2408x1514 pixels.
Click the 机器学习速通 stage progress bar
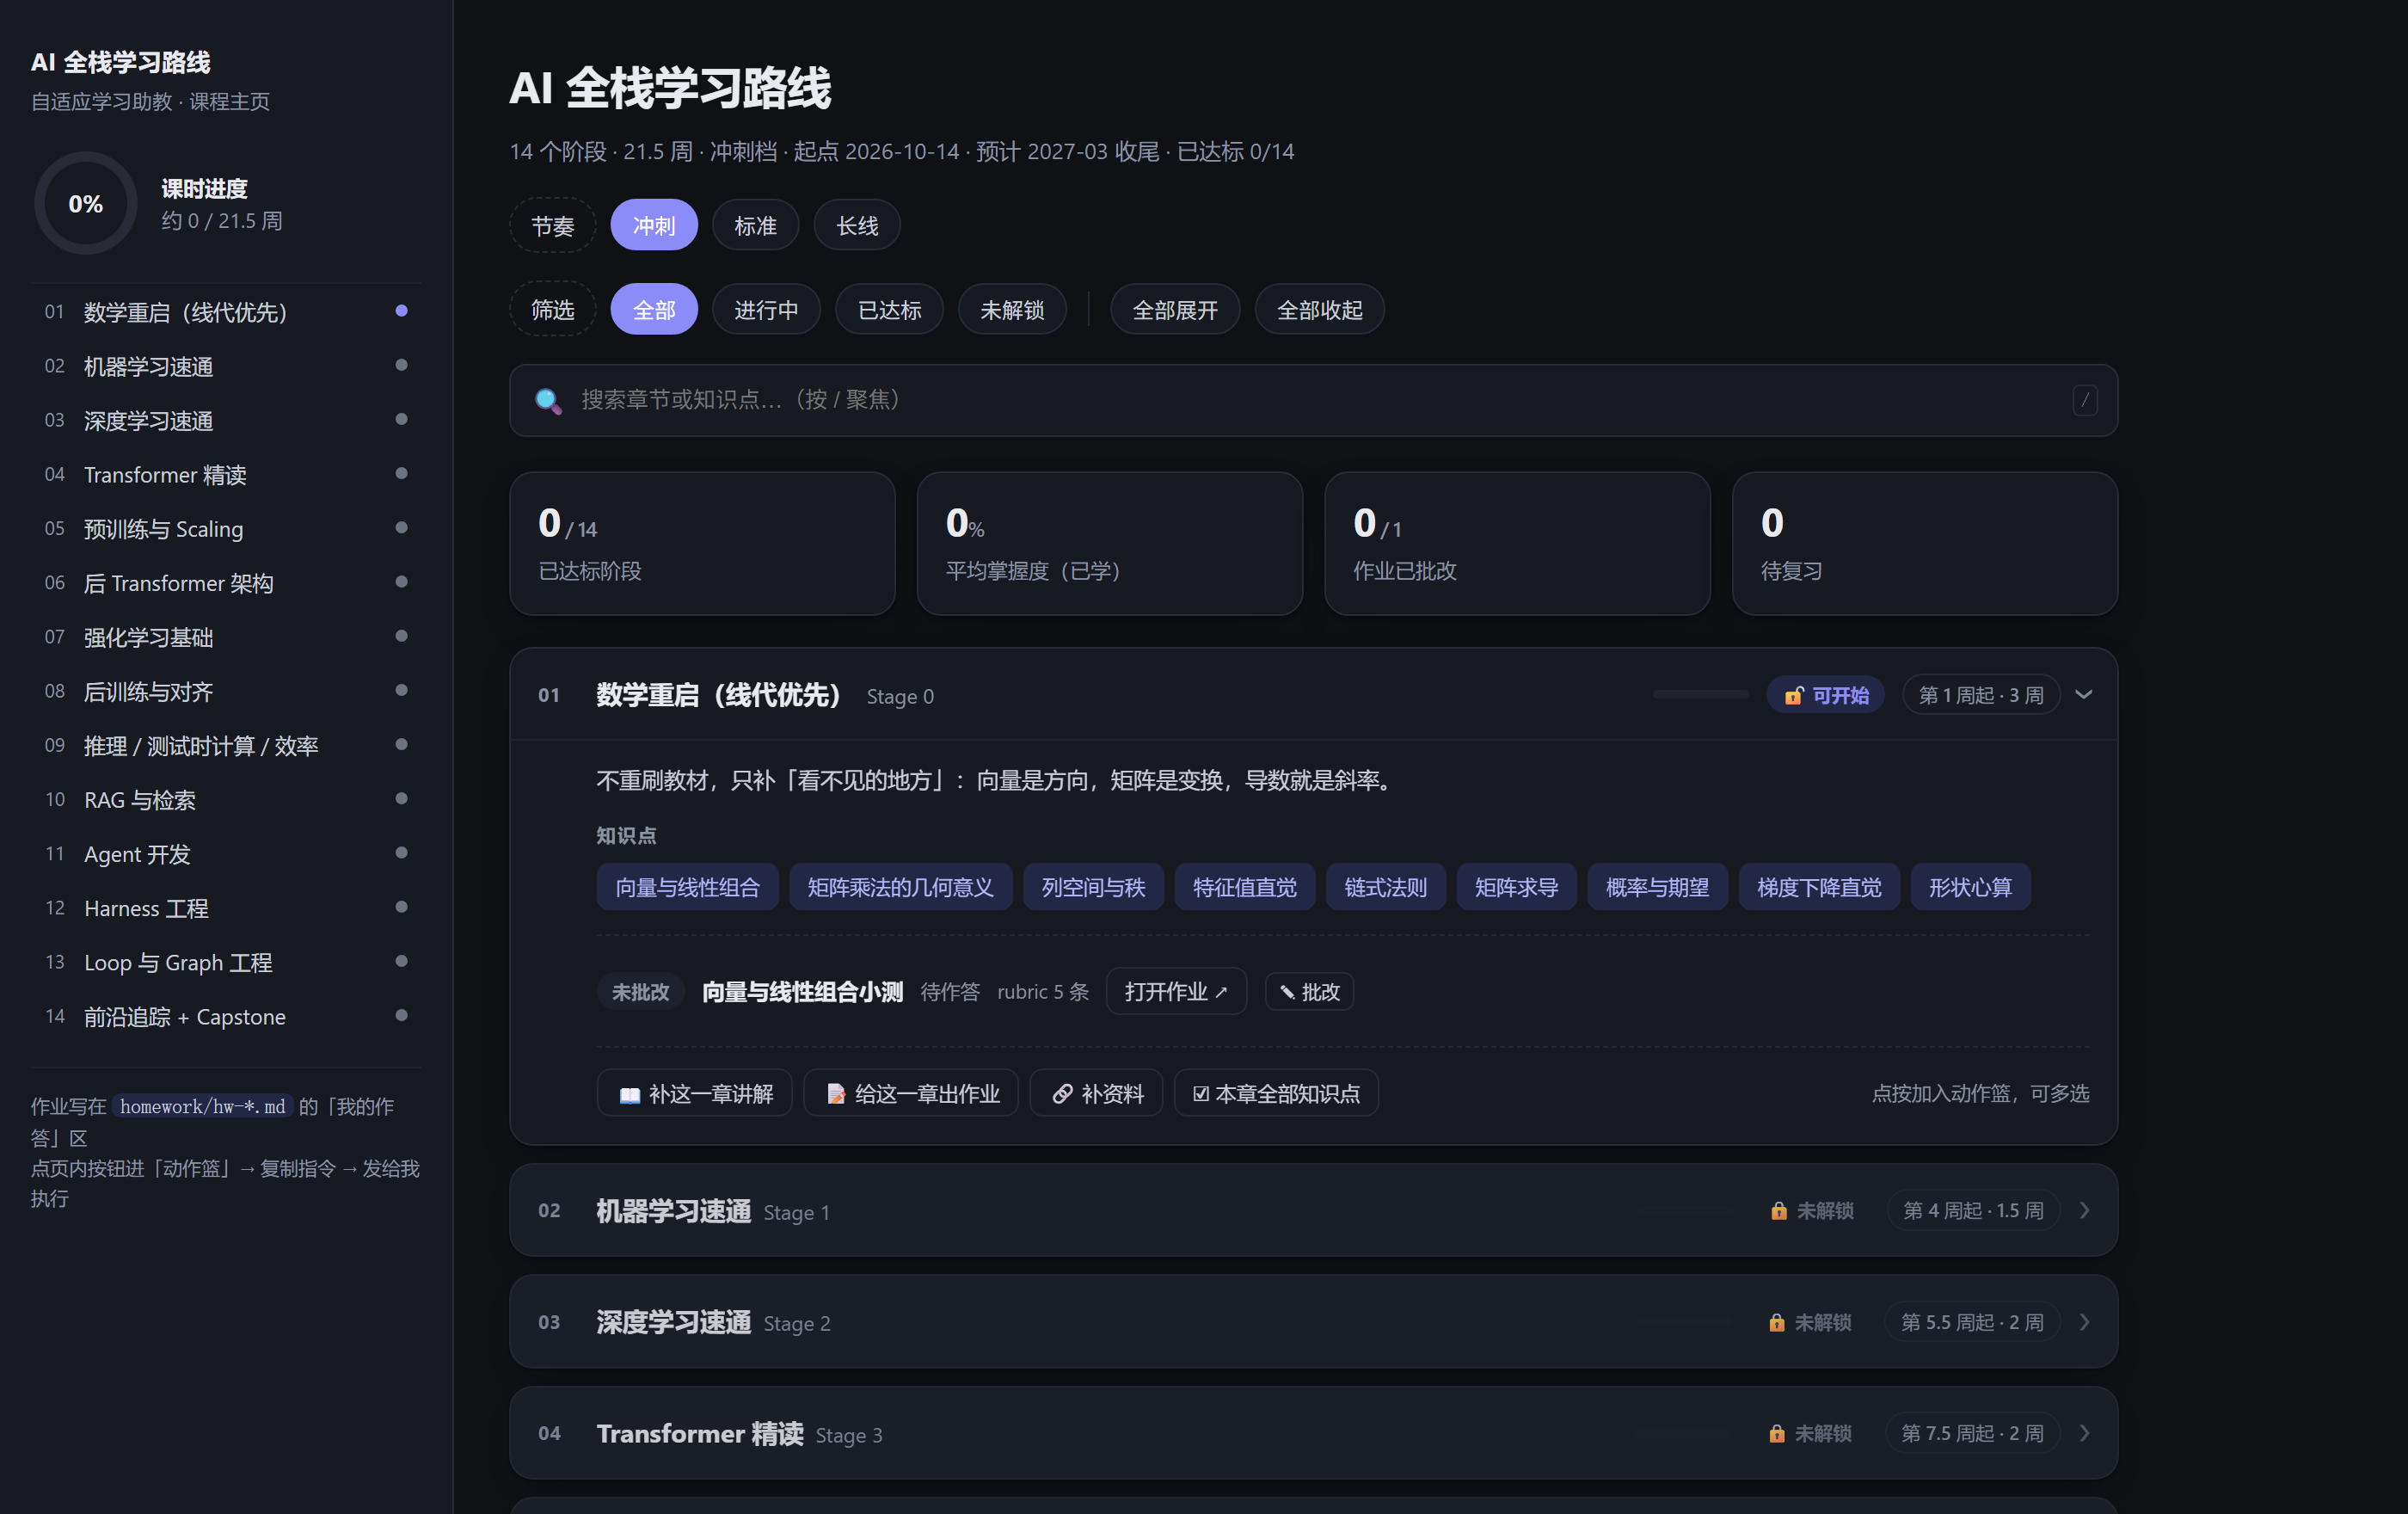pyautogui.click(x=1686, y=1211)
